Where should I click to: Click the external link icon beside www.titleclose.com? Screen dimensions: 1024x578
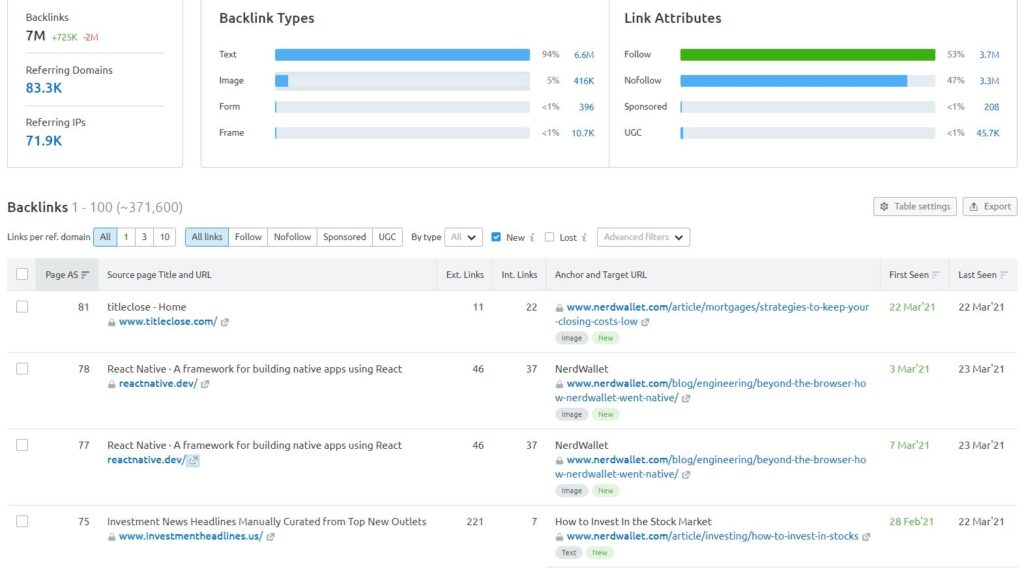coord(224,323)
